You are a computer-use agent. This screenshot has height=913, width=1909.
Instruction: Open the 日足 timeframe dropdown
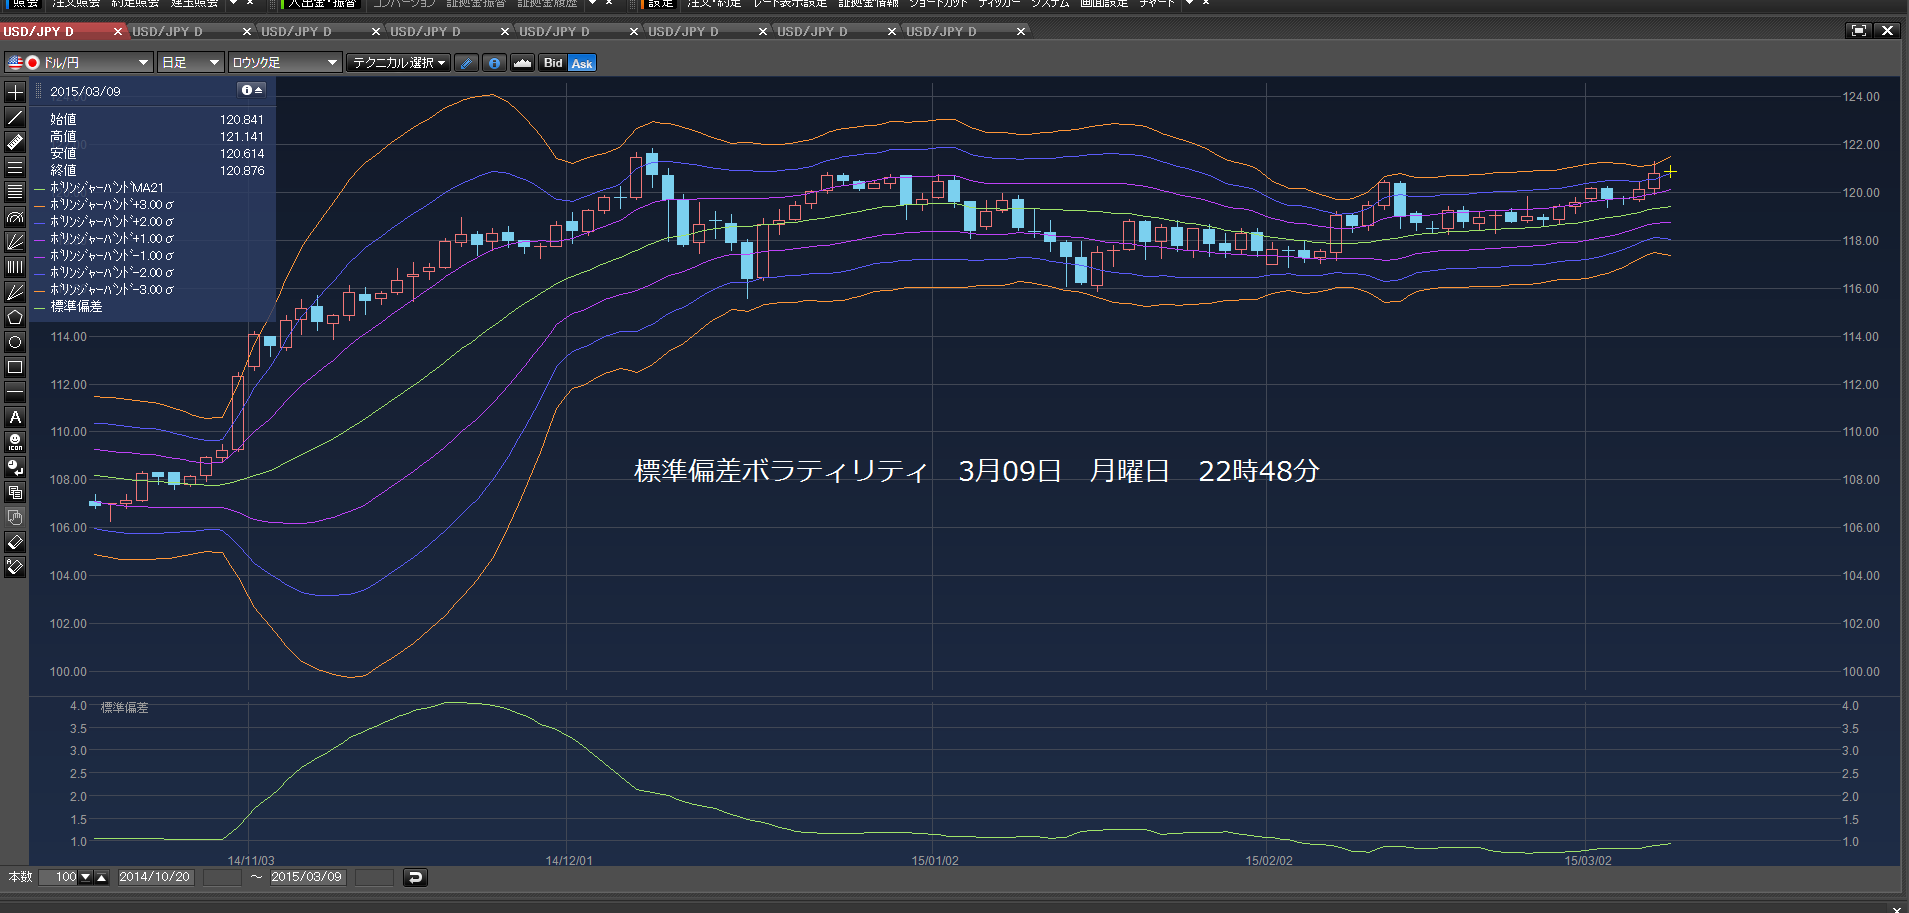(190, 63)
